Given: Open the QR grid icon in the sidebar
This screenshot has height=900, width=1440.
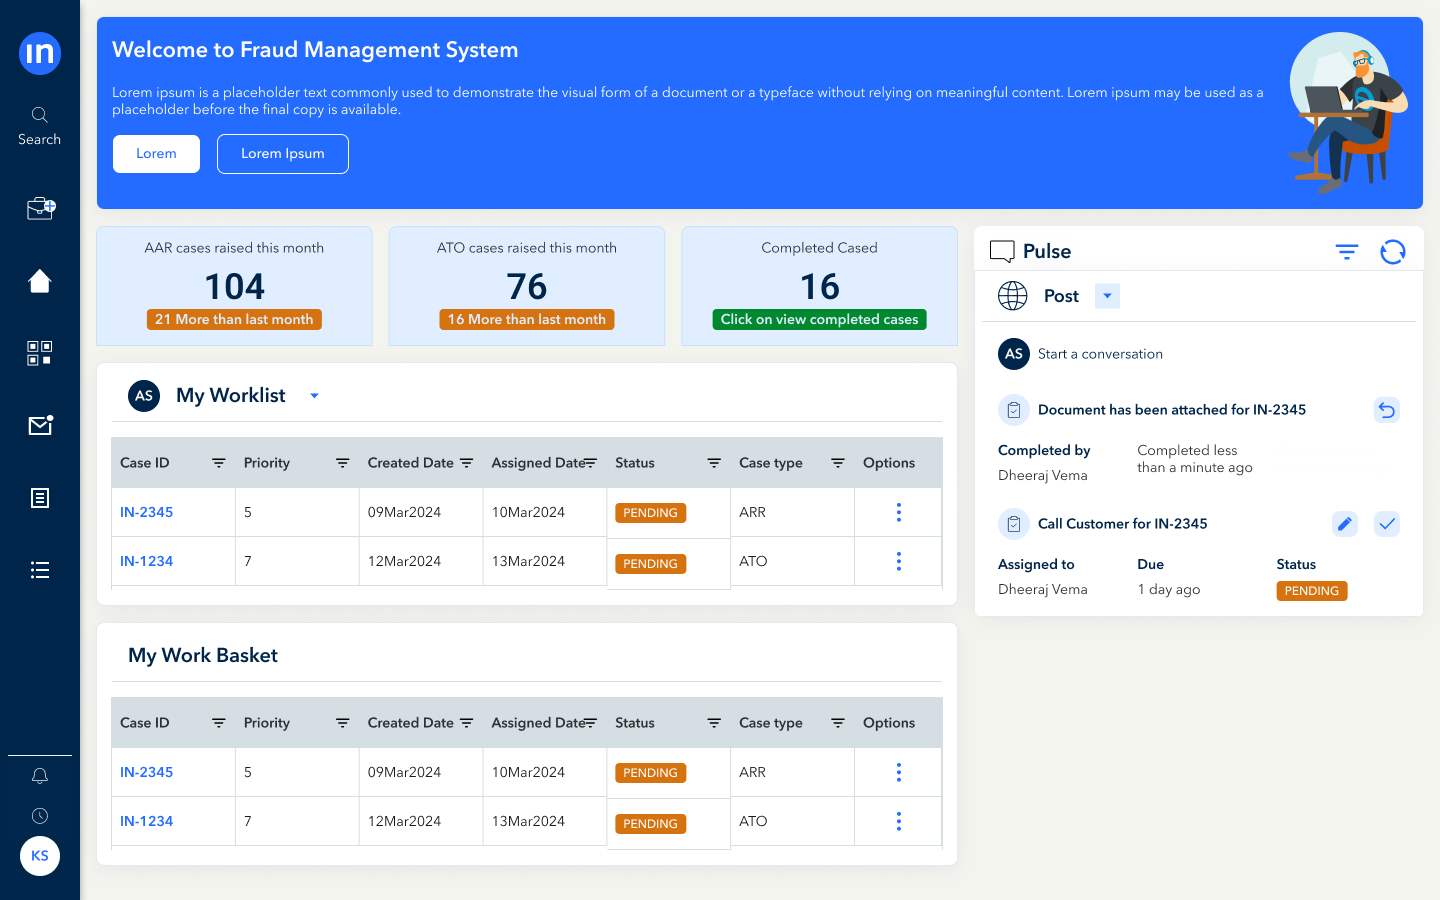Looking at the screenshot, I should click(40, 353).
